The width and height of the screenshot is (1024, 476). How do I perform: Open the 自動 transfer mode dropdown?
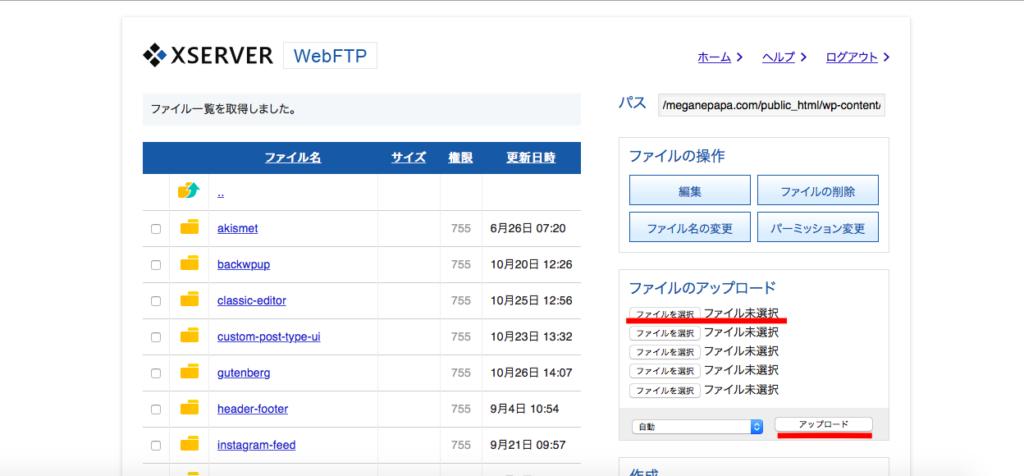tap(697, 426)
